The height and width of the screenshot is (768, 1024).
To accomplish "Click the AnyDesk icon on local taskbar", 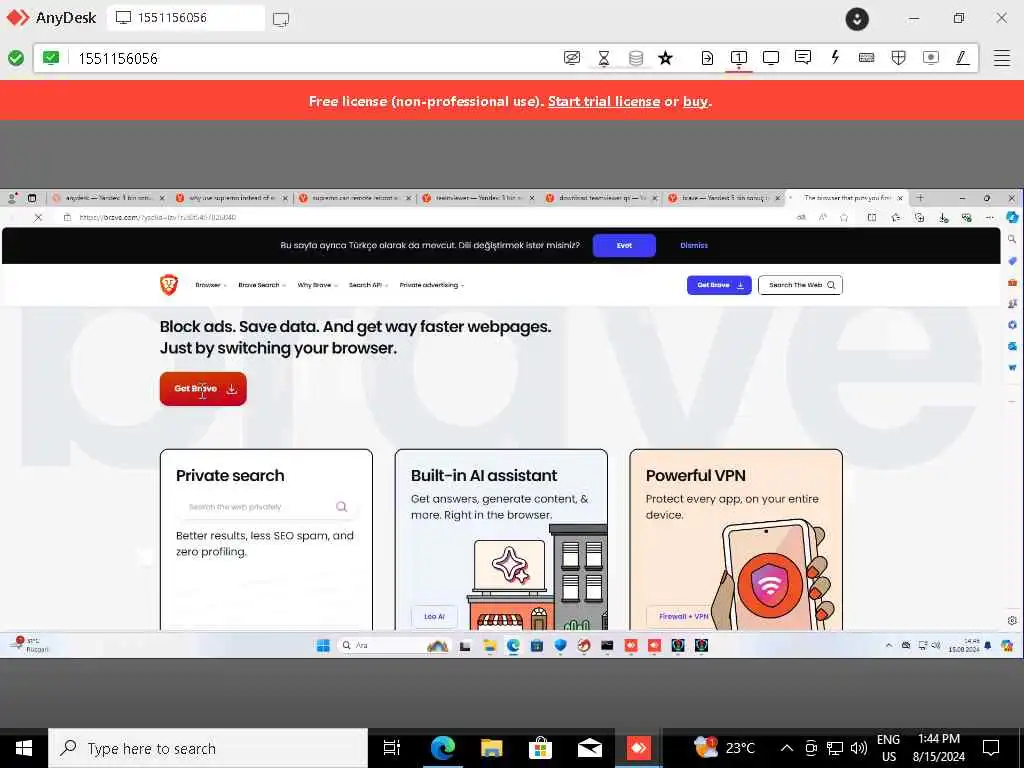I will tap(638, 748).
